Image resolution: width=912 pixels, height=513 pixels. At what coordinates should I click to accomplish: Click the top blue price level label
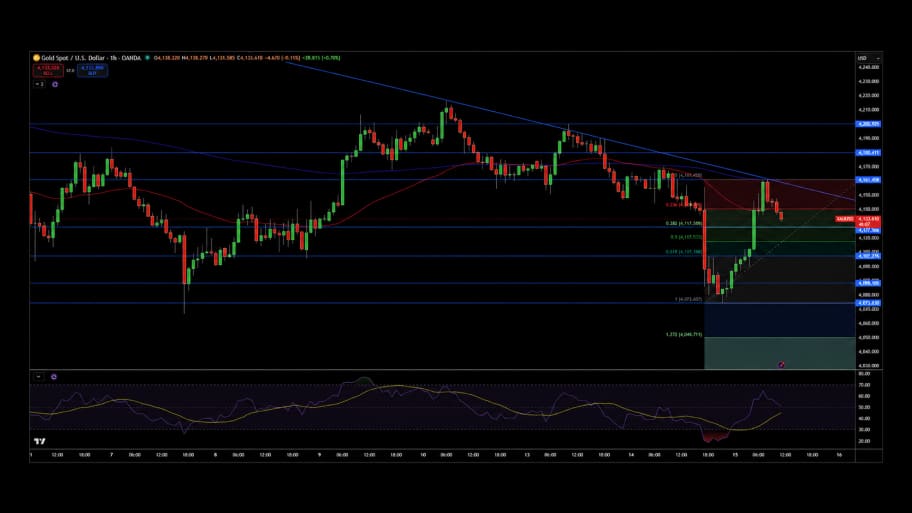point(868,124)
